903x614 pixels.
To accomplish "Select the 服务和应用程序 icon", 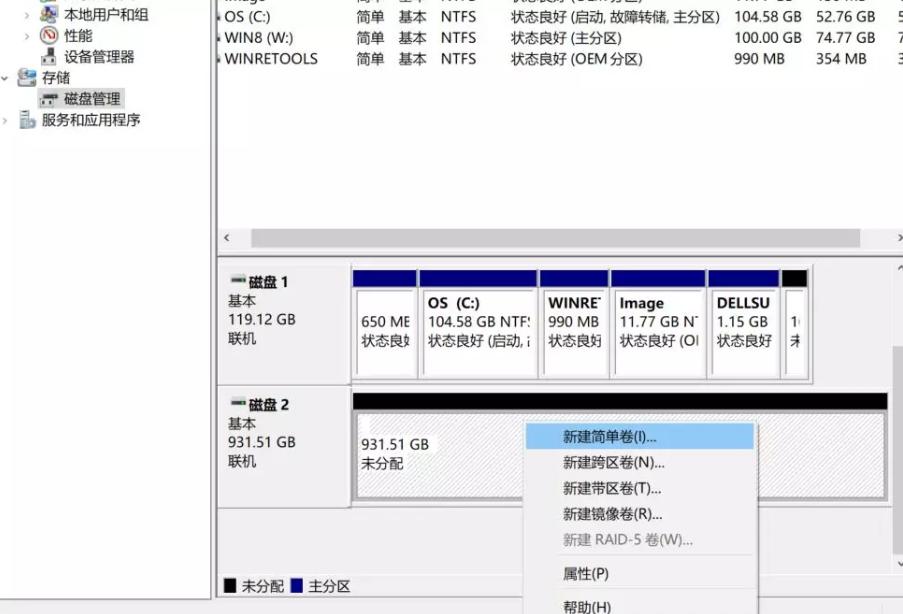I will click(x=25, y=119).
